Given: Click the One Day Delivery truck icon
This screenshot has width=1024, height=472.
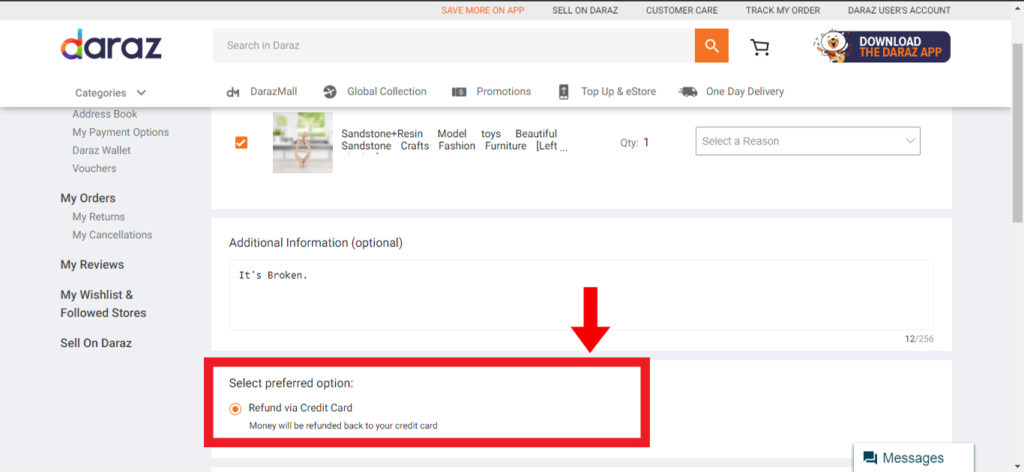Looking at the screenshot, I should (x=688, y=92).
